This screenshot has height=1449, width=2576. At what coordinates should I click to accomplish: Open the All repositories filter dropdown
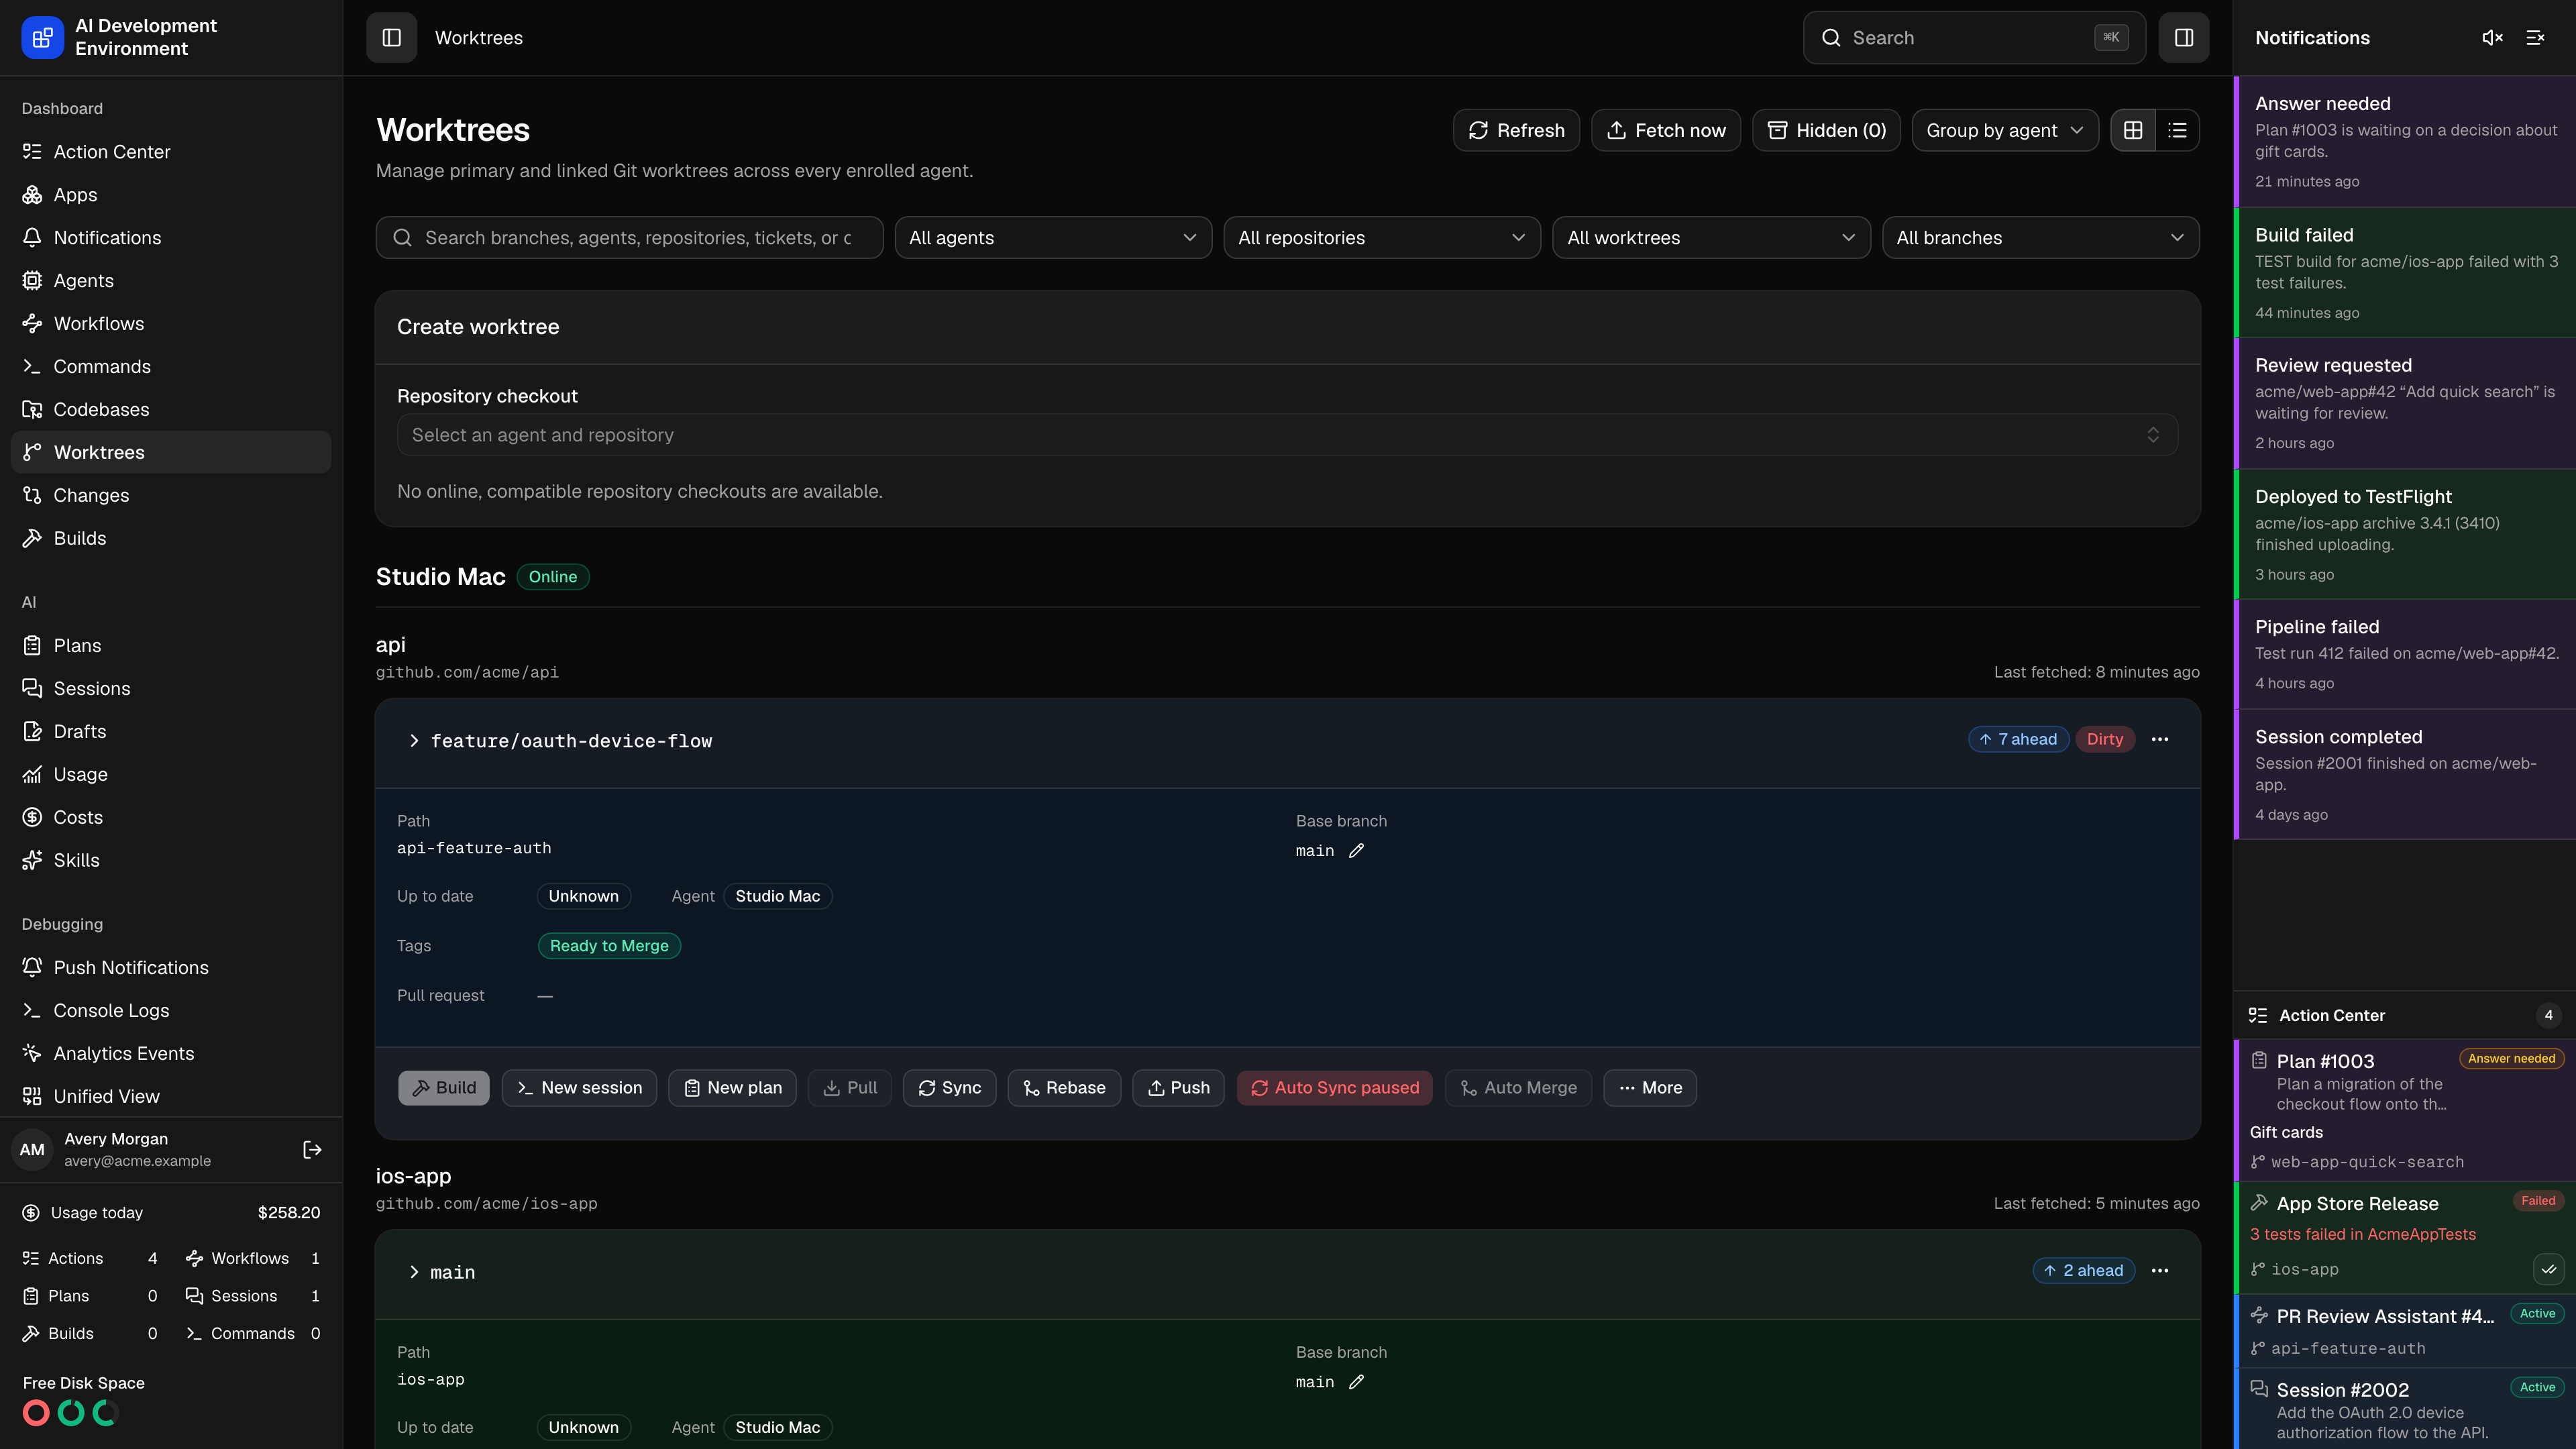pos(1382,238)
